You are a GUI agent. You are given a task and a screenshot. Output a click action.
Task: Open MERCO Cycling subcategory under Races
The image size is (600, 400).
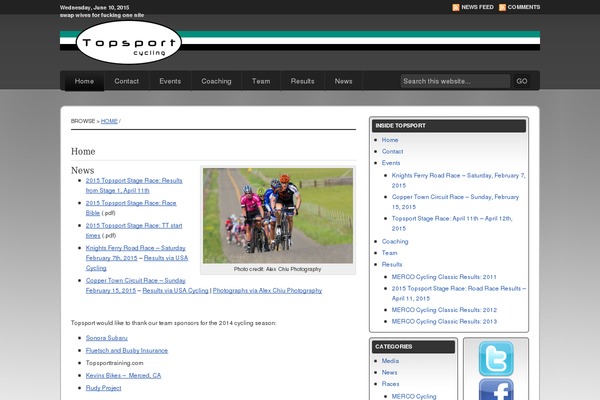point(414,397)
